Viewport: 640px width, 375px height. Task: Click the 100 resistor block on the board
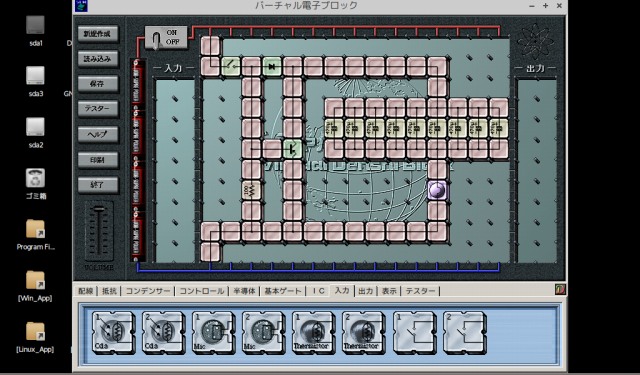click(251, 190)
